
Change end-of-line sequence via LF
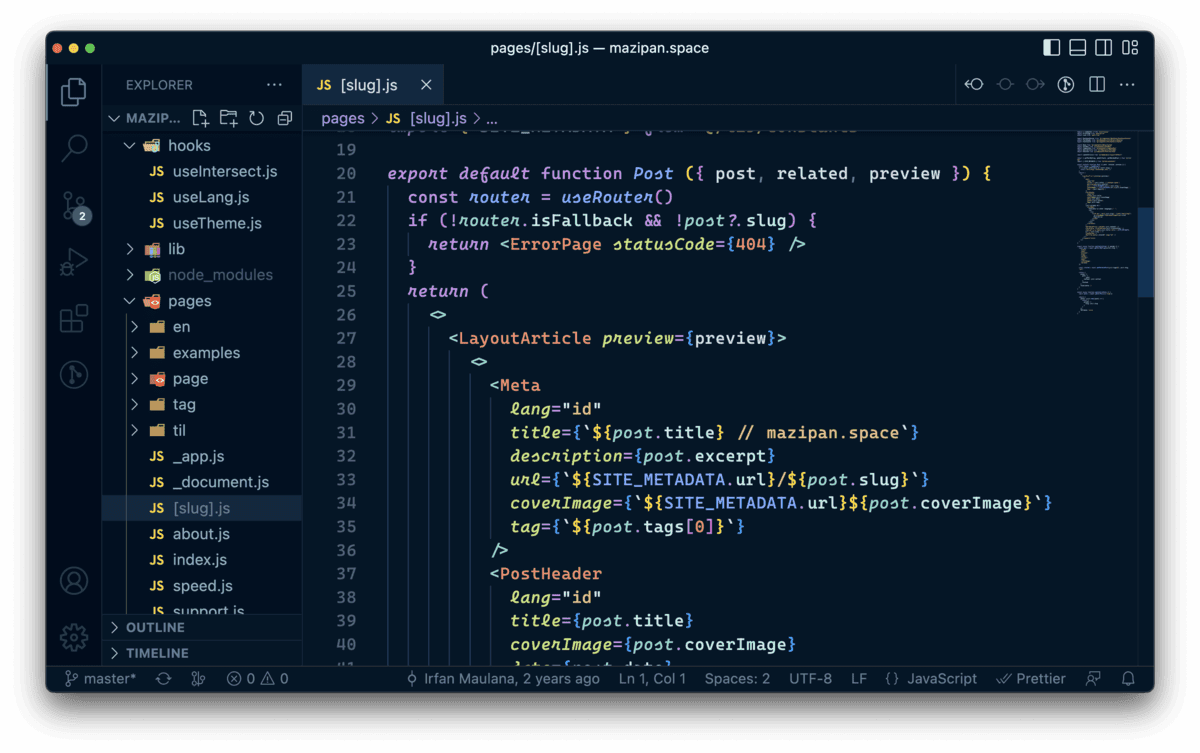859,678
